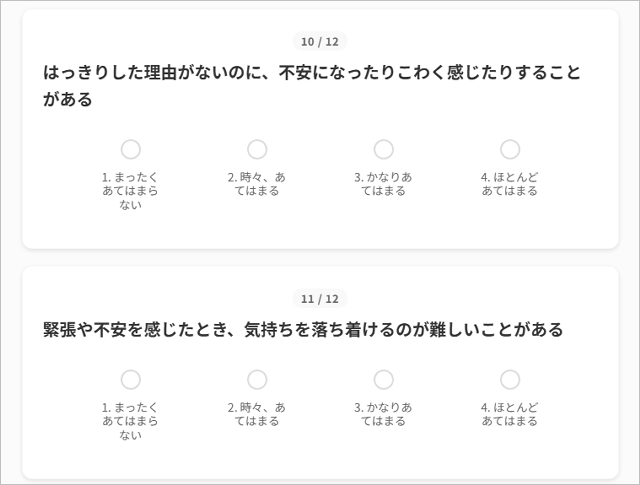Select radio "1. まったくあてはまらない" for question 11
The image size is (640, 485).
coord(131,380)
